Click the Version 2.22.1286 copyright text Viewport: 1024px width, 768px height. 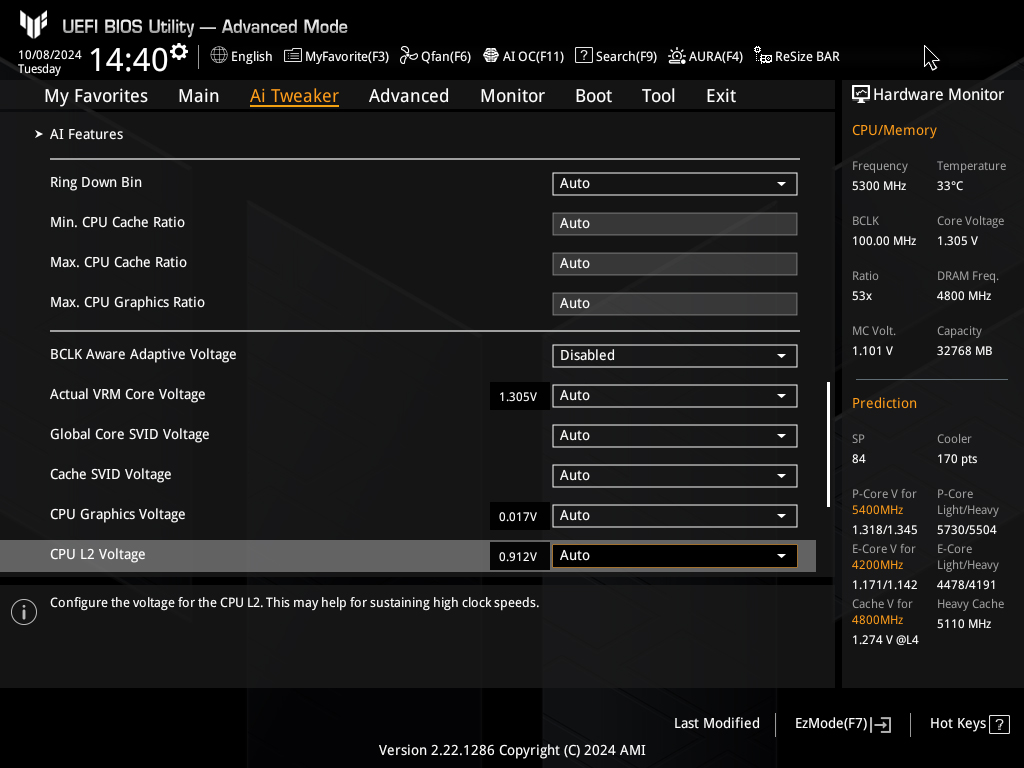[x=512, y=750]
